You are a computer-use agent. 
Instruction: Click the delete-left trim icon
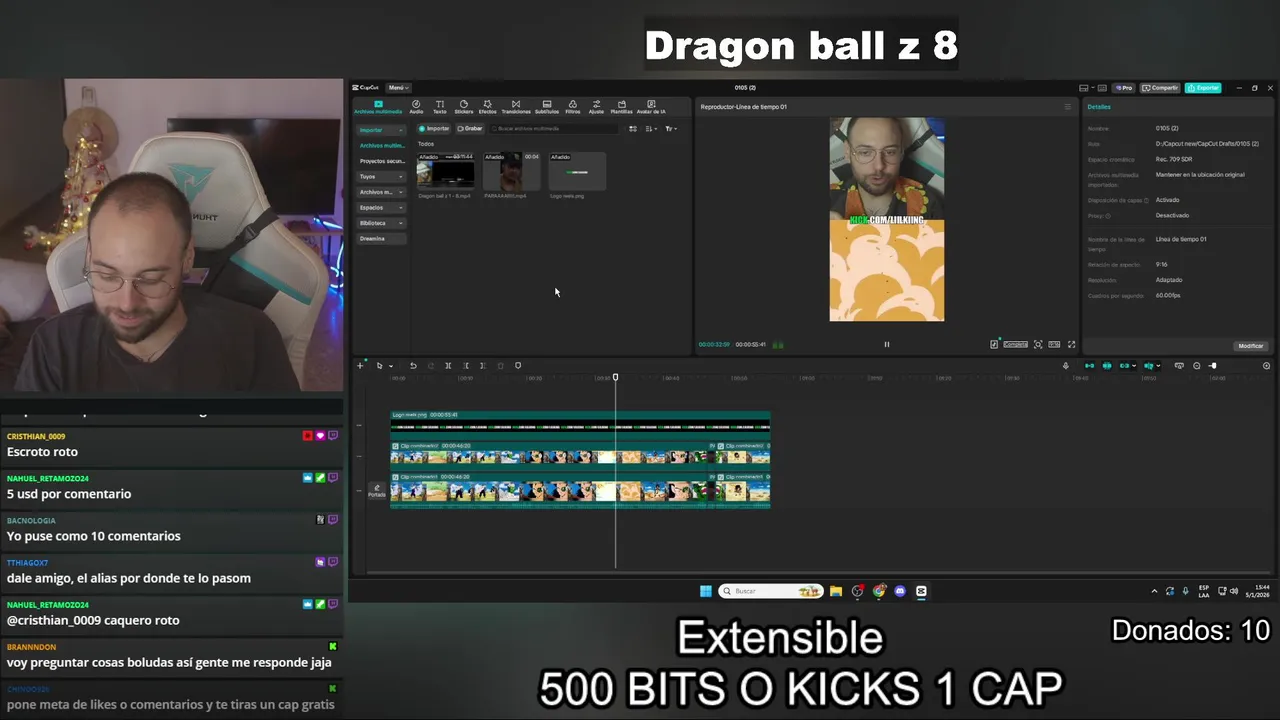[465, 366]
